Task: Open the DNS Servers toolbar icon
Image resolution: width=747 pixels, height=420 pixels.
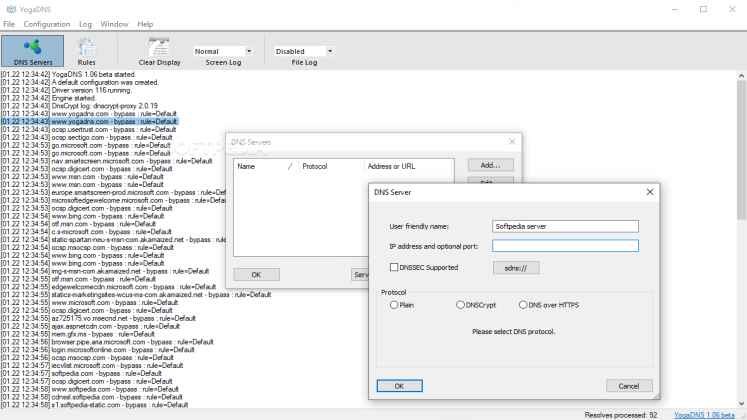Action: click(x=32, y=50)
